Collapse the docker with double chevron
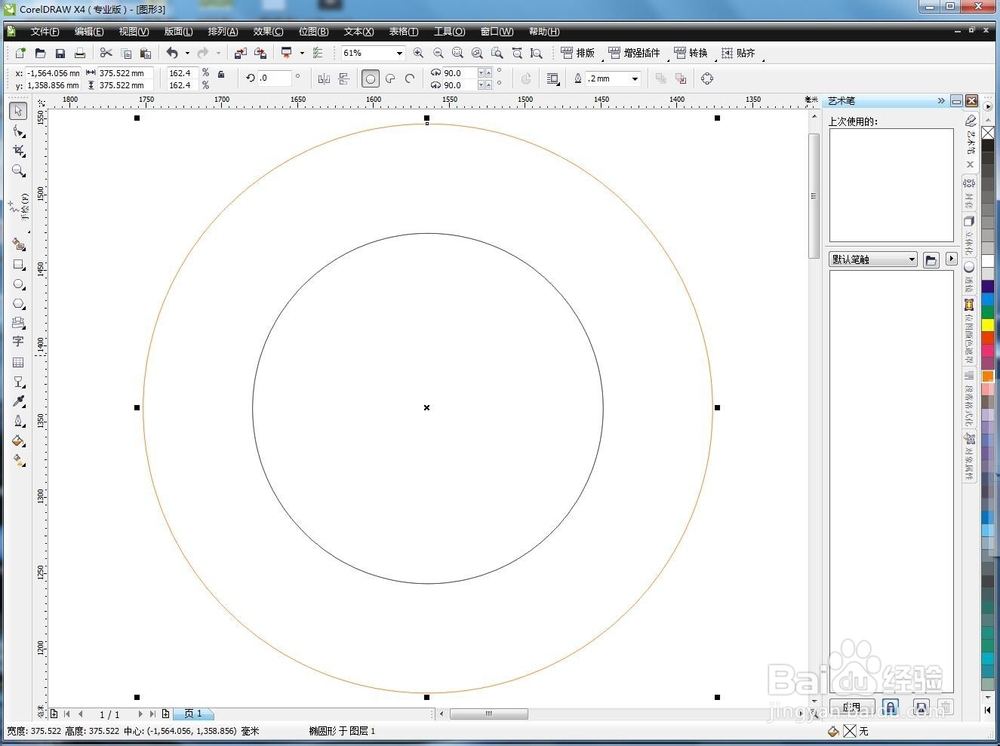The image size is (1000, 746). [941, 101]
